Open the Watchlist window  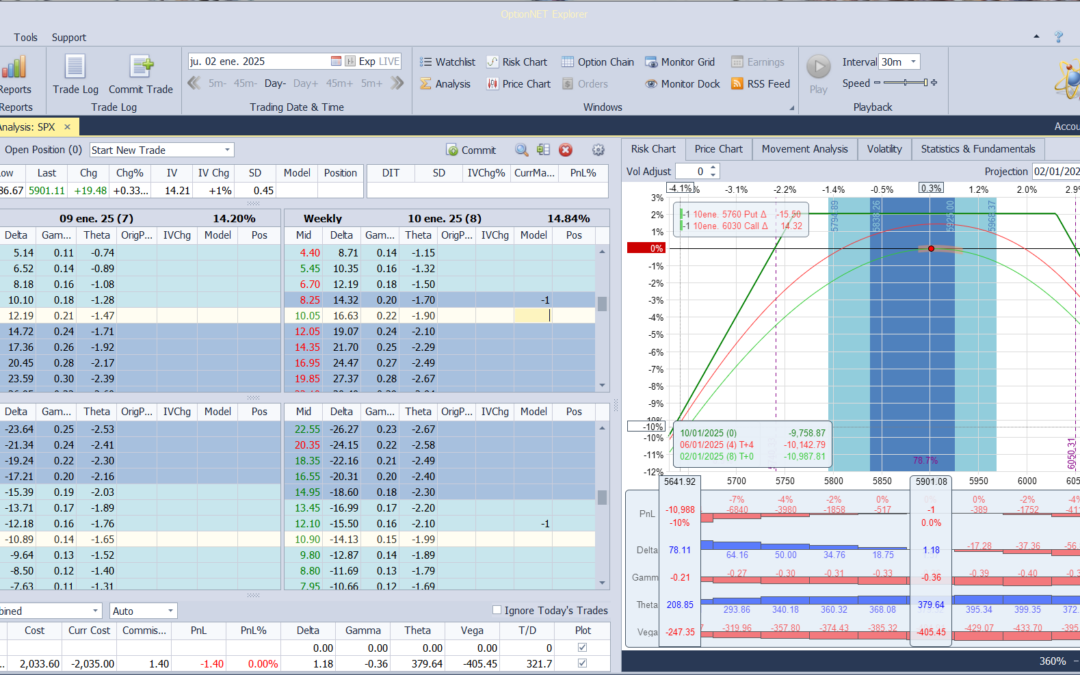446,62
